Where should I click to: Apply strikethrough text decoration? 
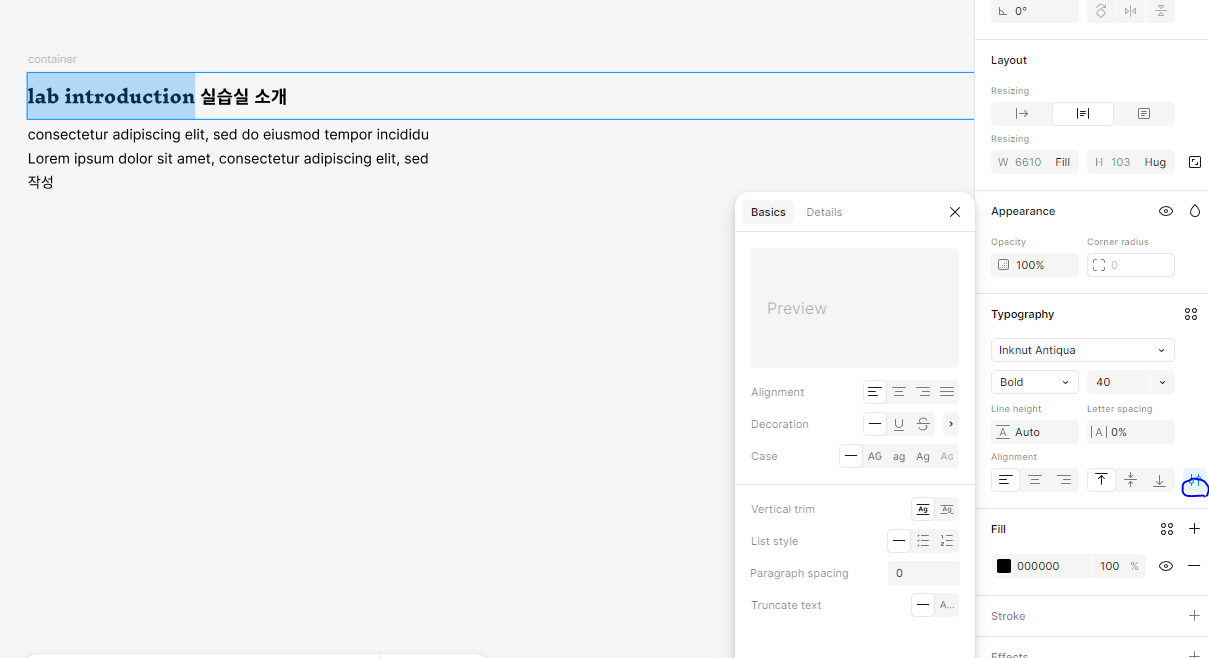pos(923,424)
